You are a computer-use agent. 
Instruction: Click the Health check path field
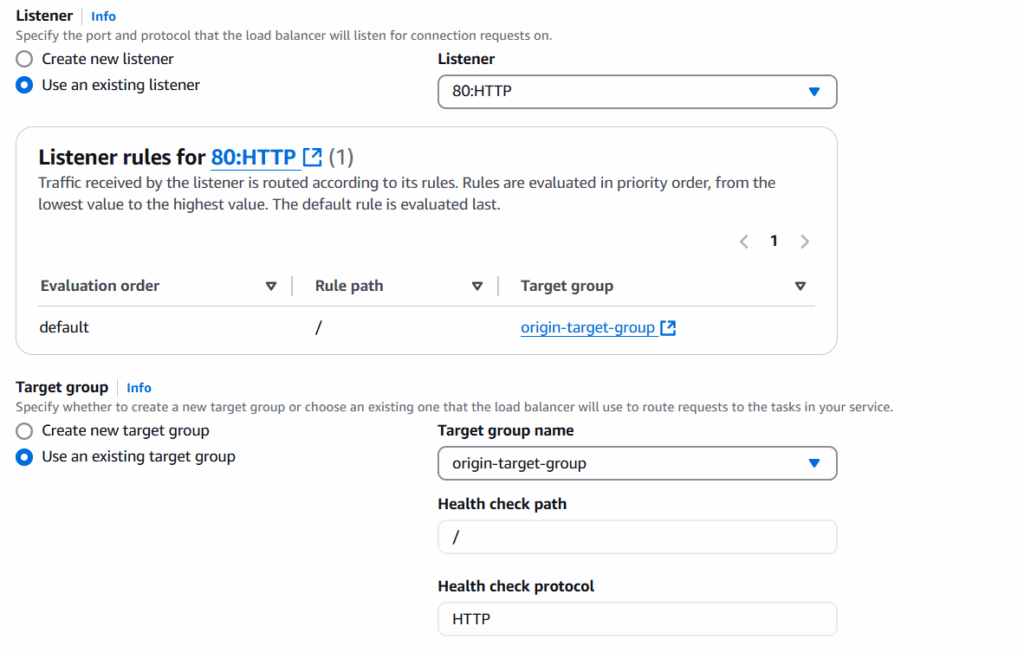pyautogui.click(x=637, y=537)
